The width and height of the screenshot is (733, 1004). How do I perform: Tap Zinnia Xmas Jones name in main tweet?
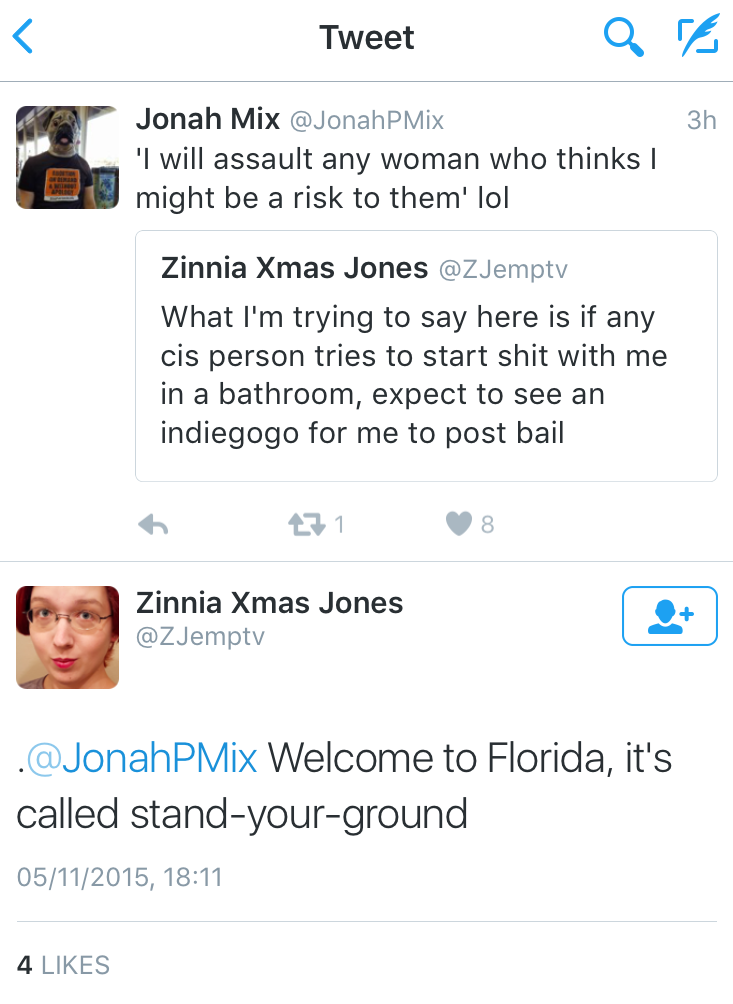click(269, 603)
